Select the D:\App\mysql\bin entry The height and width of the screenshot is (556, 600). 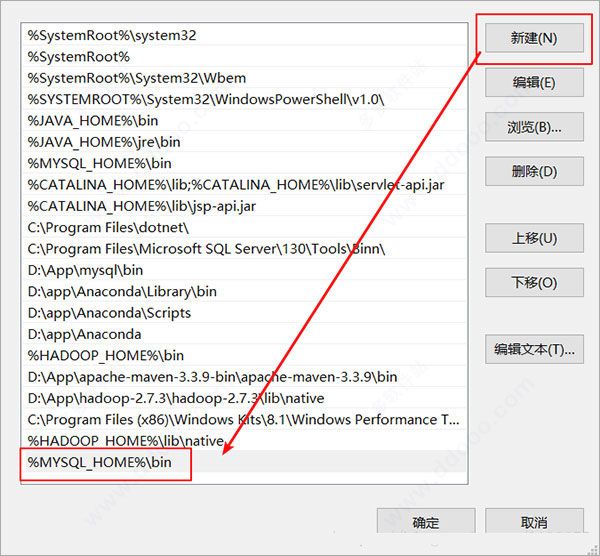coord(244,271)
